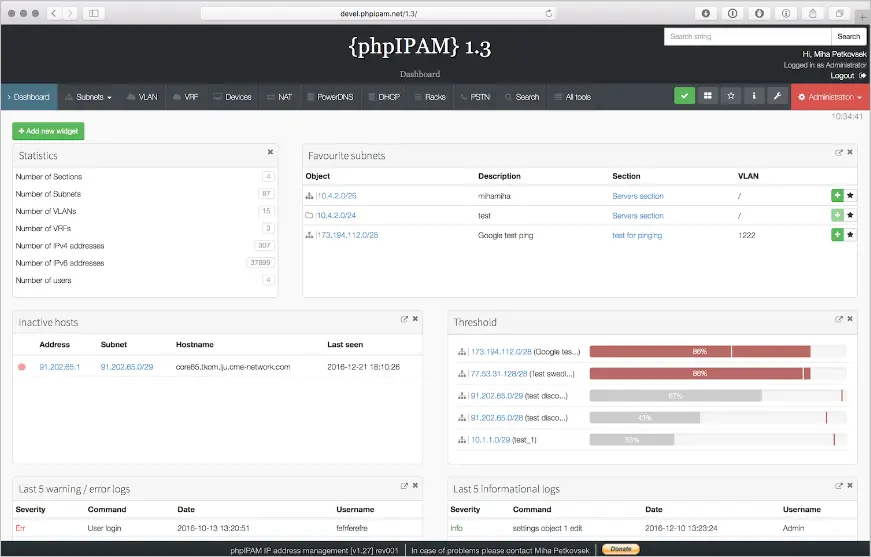The width and height of the screenshot is (871, 557).
Task: Click the 67% usage bar for 91.202.65.0/29
Action: (x=675, y=395)
